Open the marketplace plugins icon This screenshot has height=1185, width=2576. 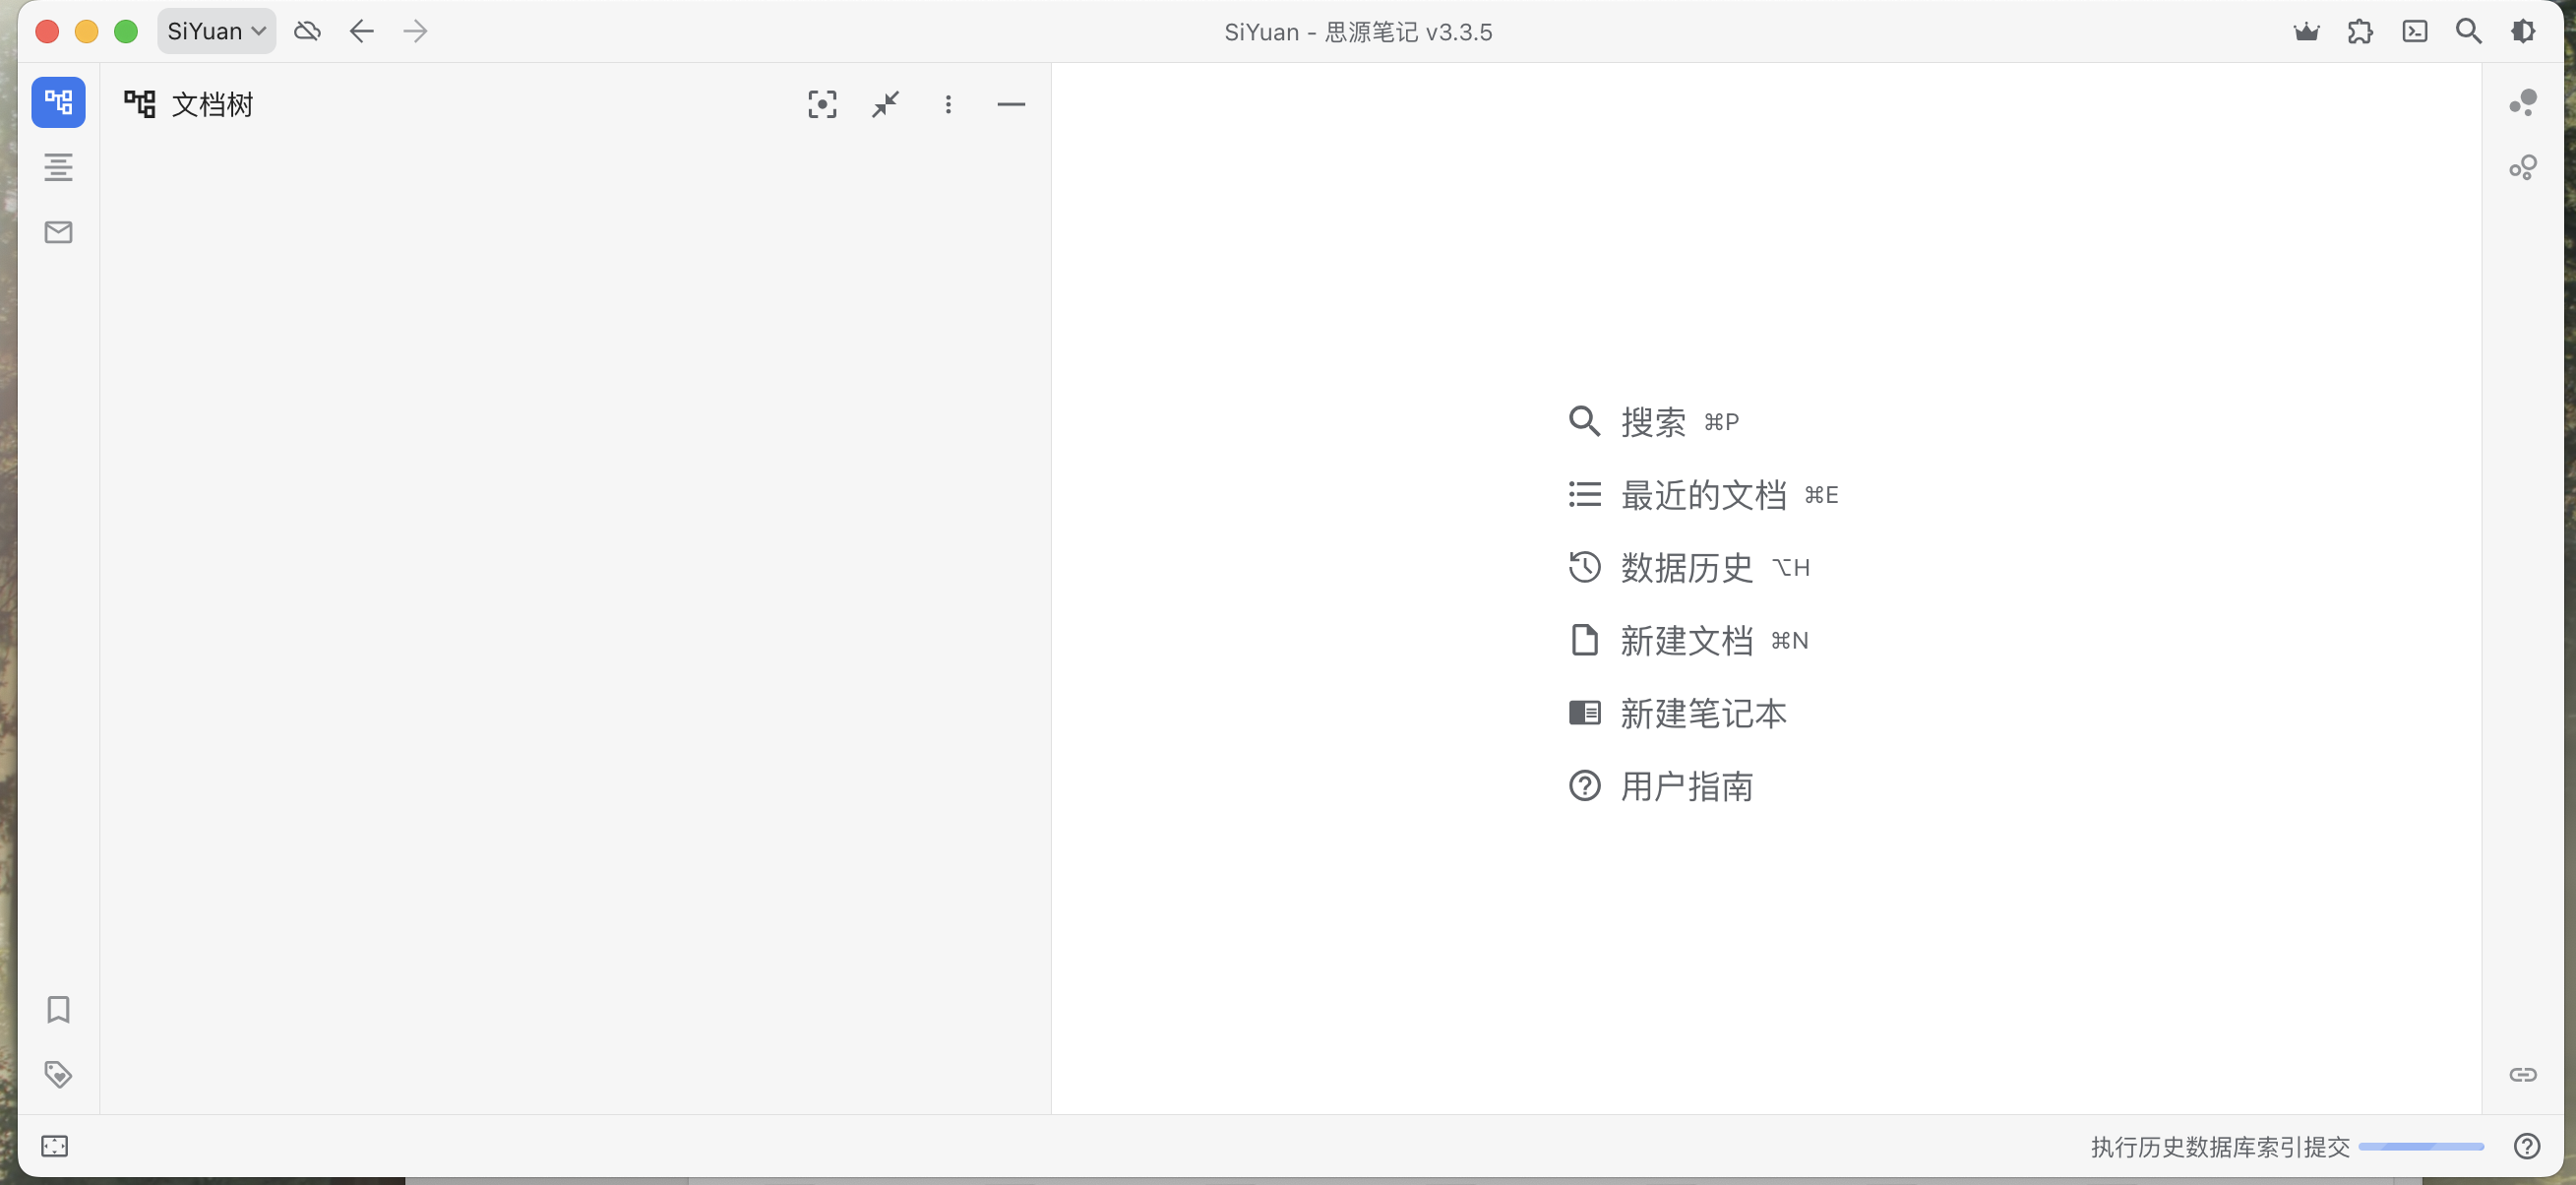(2361, 31)
